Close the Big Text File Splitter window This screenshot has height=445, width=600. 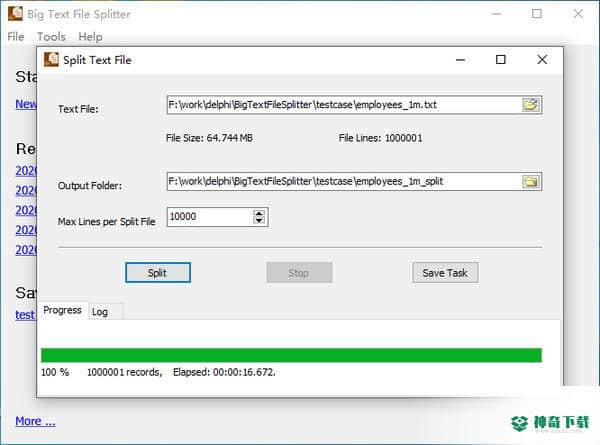click(578, 14)
